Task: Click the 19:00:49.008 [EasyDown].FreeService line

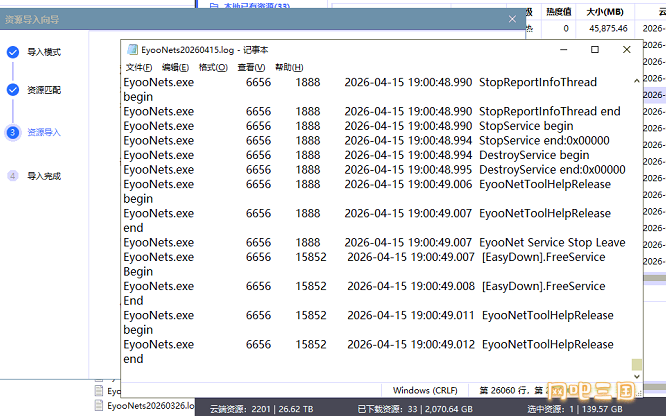Action: (x=364, y=286)
